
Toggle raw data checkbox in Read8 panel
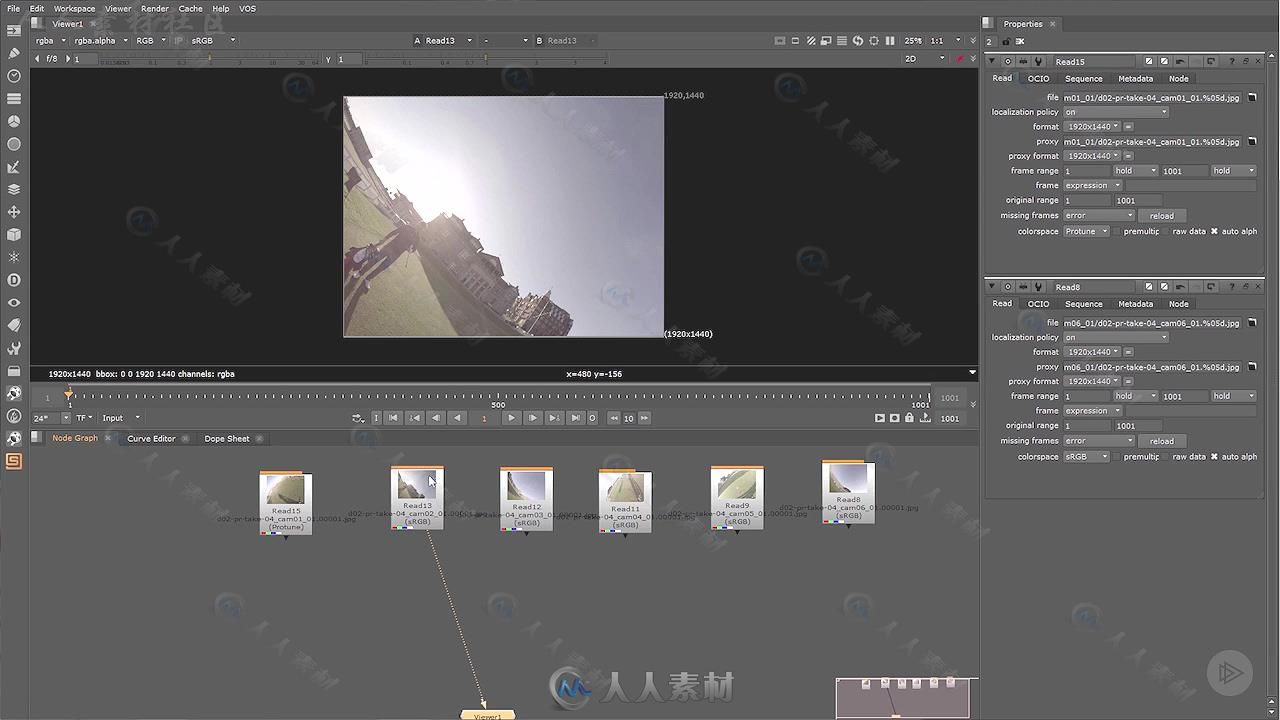[1167, 457]
